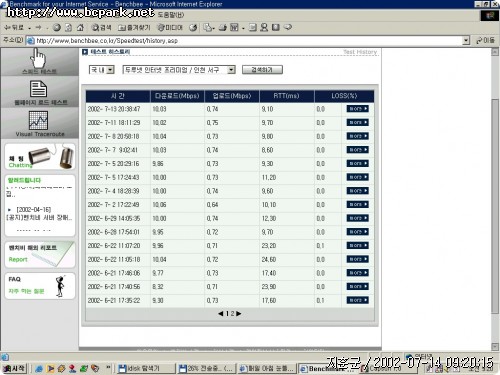The height and width of the screenshot is (375, 500).
Task: Open the 즐겨찾기 (Favorites) pane
Action: pos(134,27)
